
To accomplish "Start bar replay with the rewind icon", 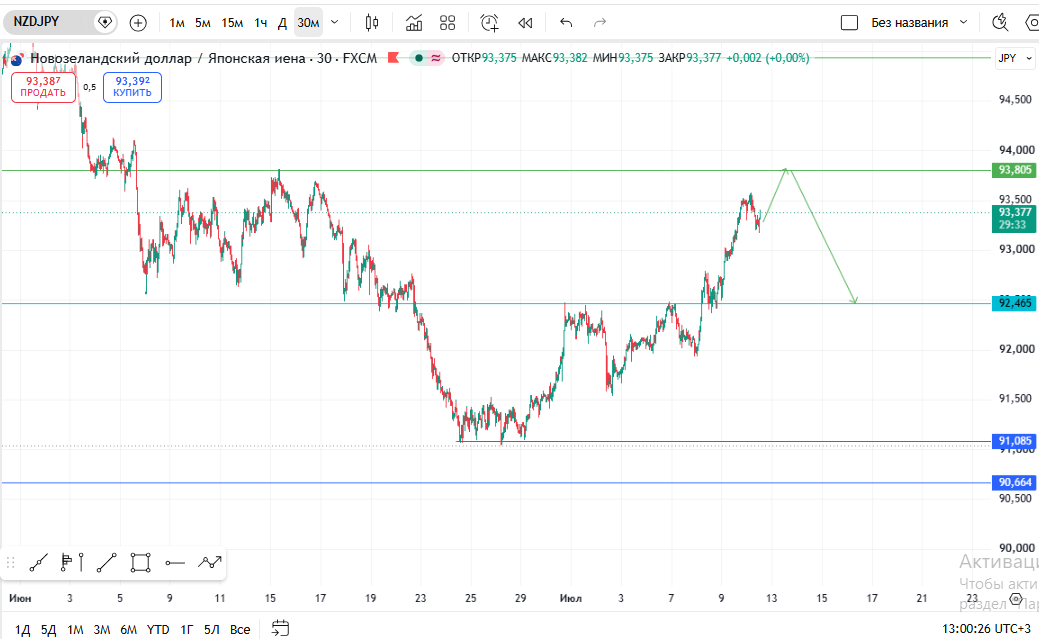I will (x=525, y=23).
